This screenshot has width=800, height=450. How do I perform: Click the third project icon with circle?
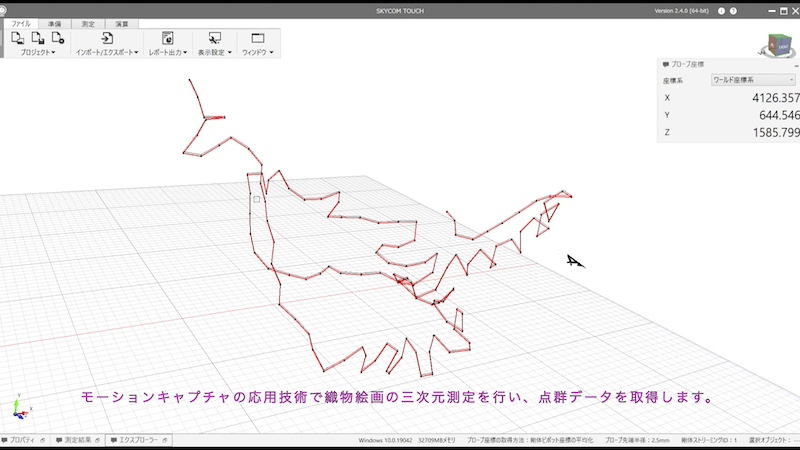(57, 37)
